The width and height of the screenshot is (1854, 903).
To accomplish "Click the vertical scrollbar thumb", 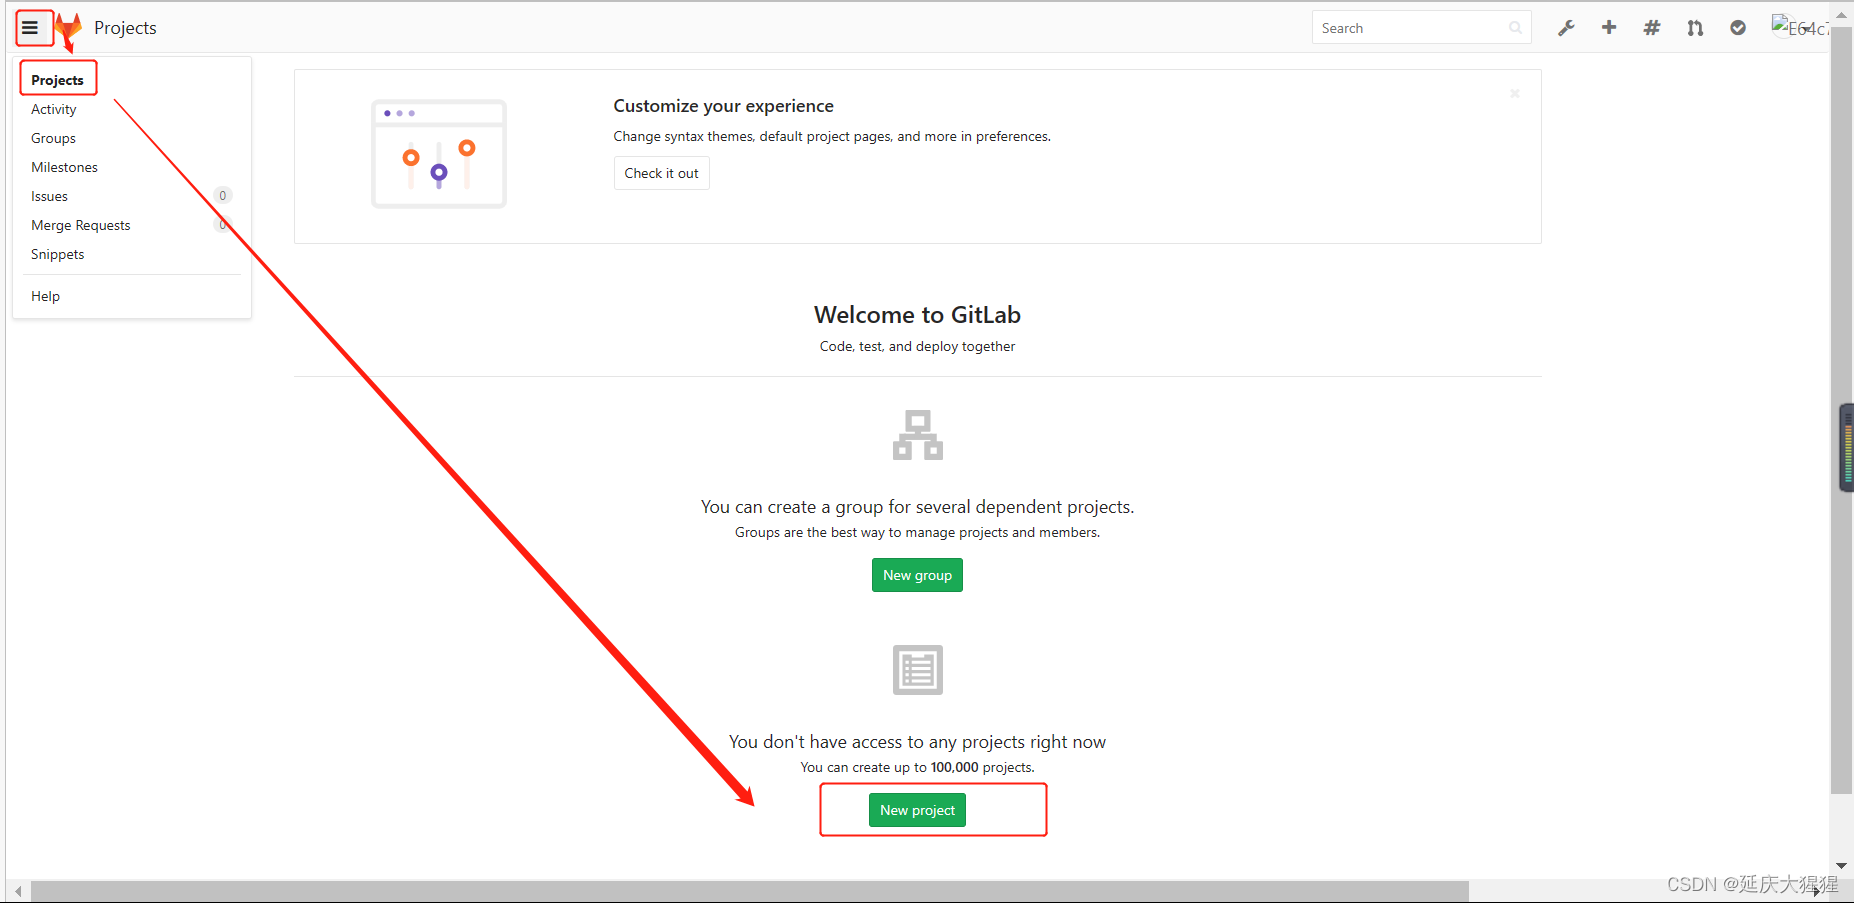I will click(1841, 410).
